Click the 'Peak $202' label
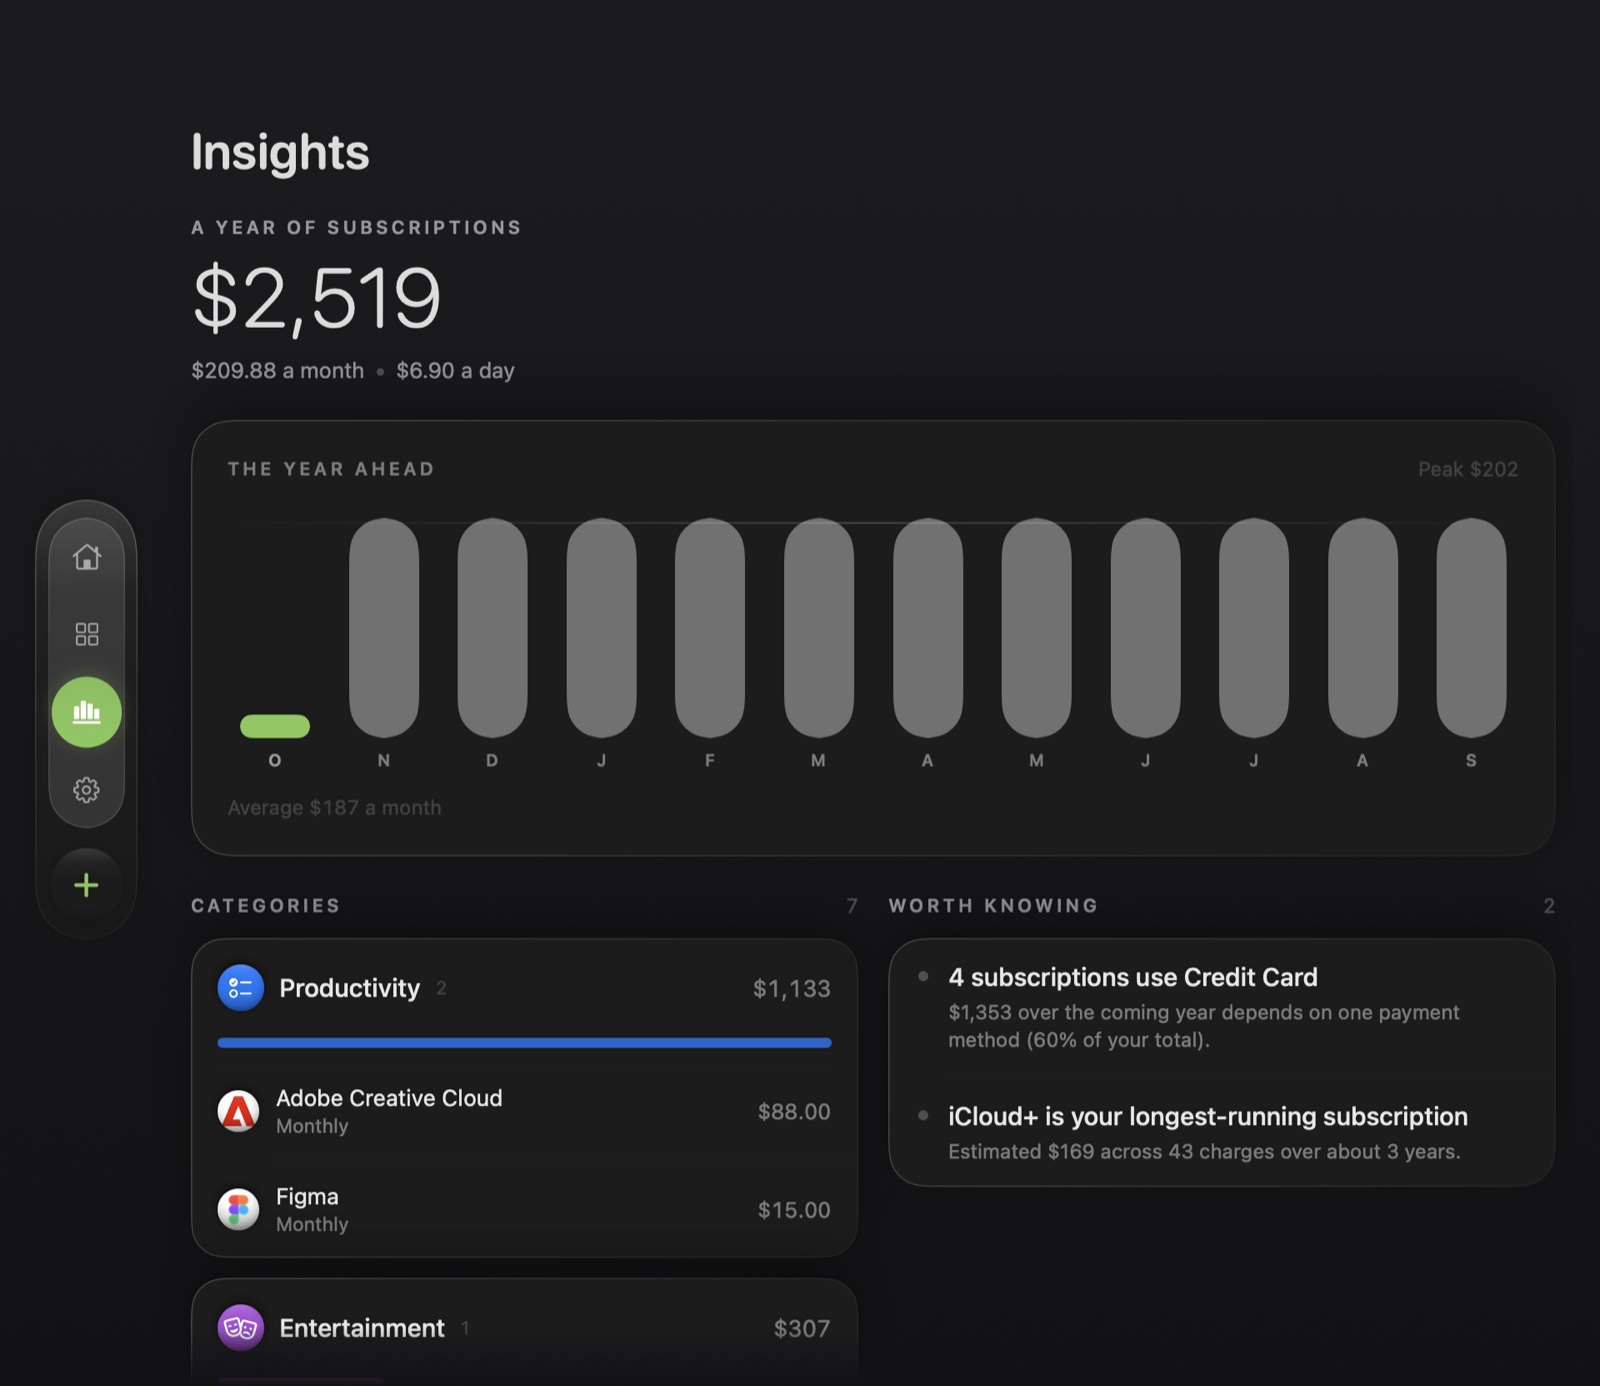Screen dimensions: 1600x1386 click(1468, 469)
